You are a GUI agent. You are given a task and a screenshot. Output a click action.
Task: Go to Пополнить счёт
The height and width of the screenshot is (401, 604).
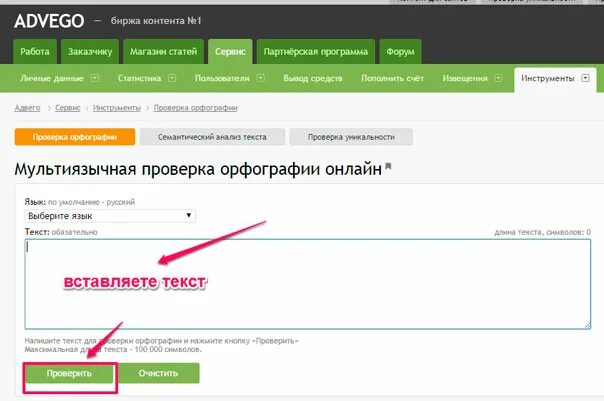[x=392, y=78]
